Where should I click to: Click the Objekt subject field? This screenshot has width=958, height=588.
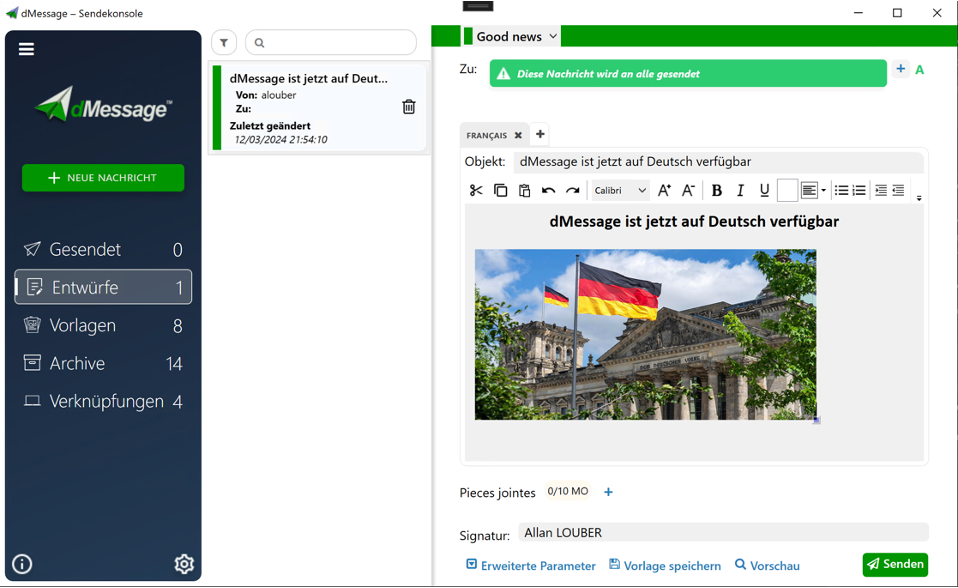coord(717,162)
